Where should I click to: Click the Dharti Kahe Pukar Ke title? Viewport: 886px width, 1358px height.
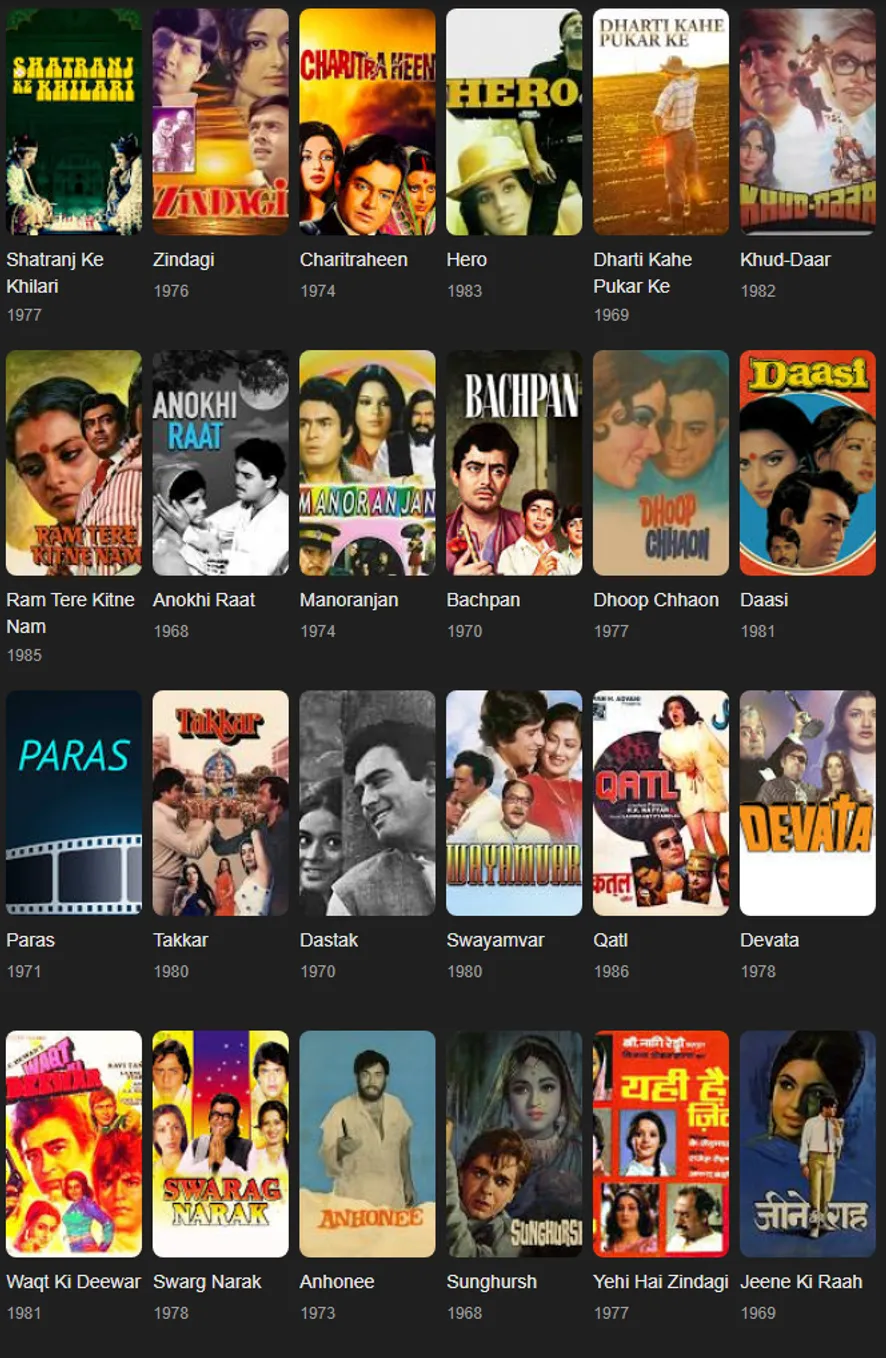coord(643,272)
